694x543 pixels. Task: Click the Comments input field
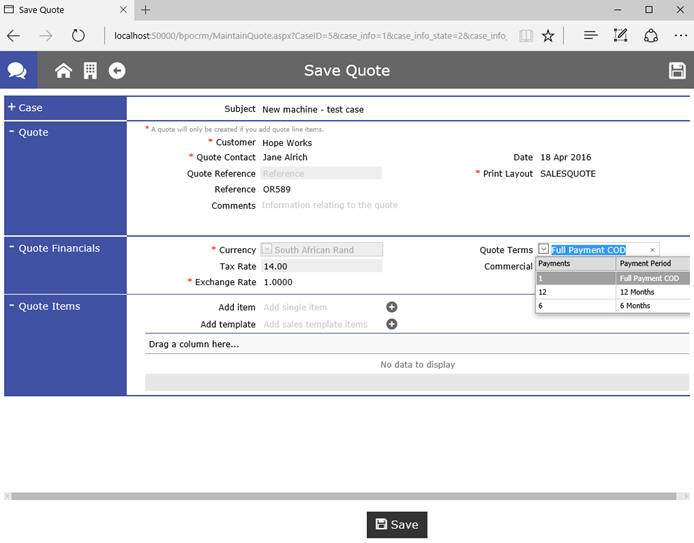(330, 205)
